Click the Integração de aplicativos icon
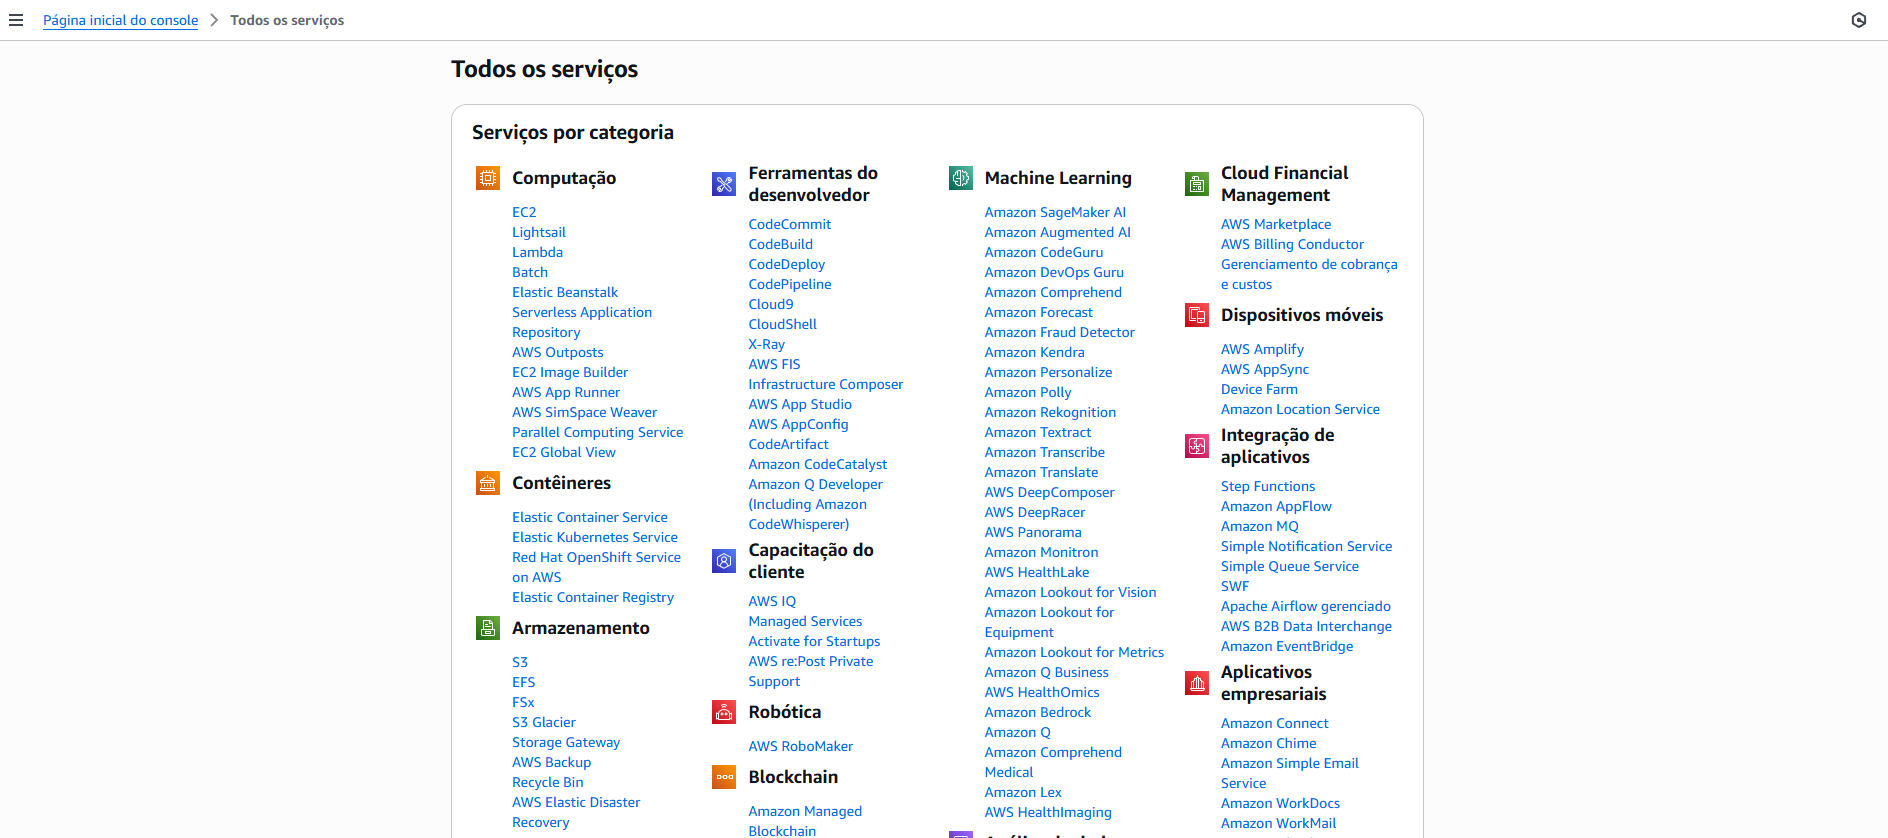This screenshot has height=838, width=1888. (x=1197, y=446)
